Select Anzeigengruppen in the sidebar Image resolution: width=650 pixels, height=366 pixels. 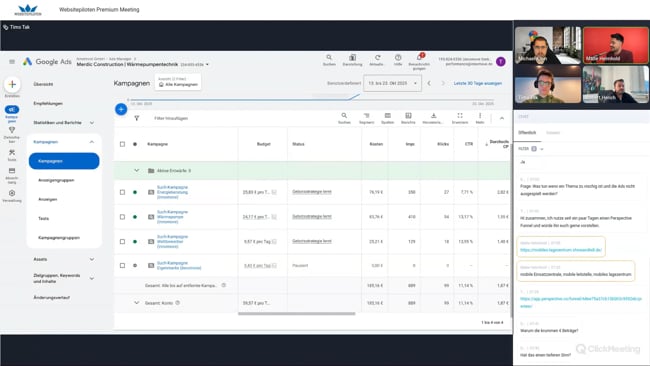tap(56, 180)
